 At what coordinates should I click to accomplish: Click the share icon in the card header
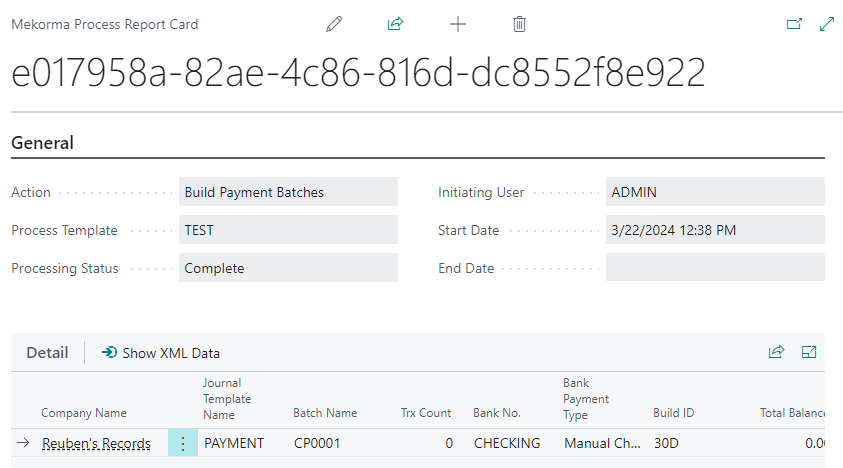tap(395, 24)
